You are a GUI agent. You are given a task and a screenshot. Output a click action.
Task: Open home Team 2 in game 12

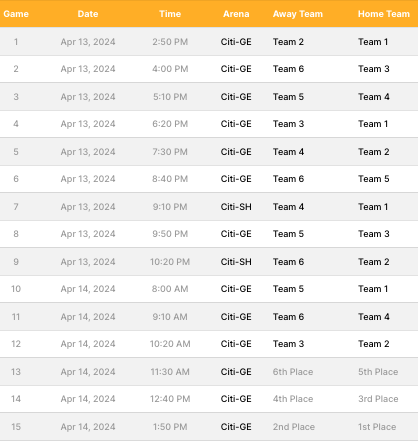374,344
